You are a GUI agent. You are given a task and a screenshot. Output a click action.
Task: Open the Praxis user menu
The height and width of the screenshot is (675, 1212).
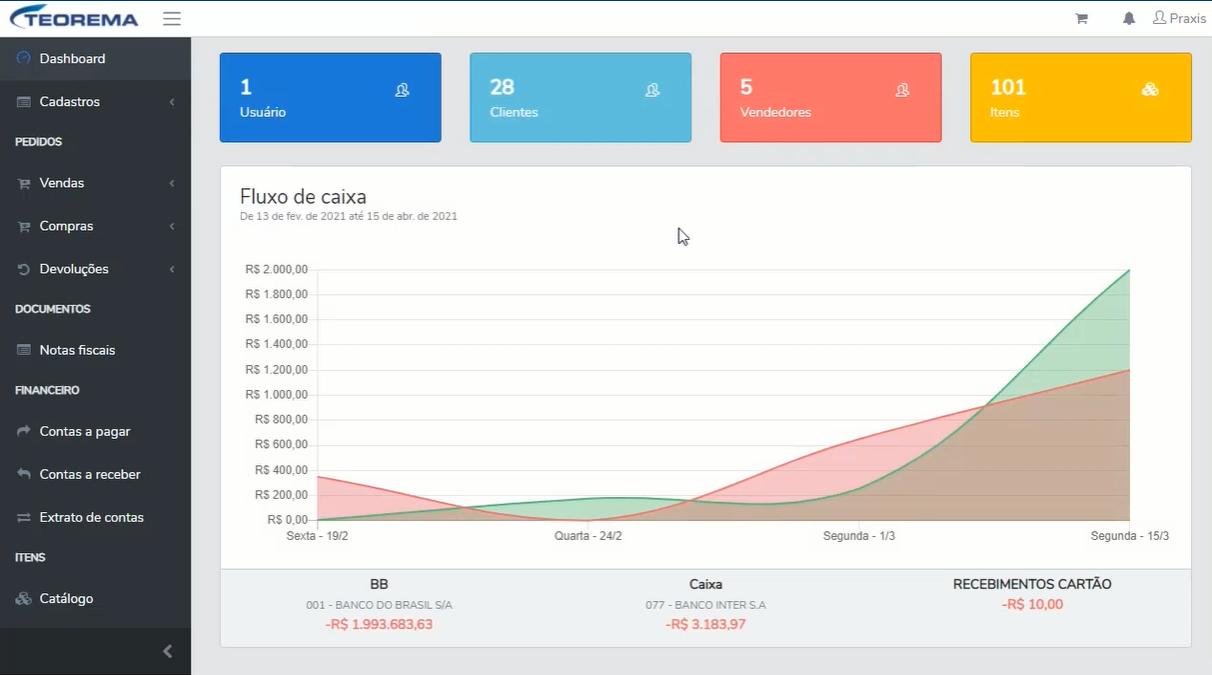coord(1179,18)
